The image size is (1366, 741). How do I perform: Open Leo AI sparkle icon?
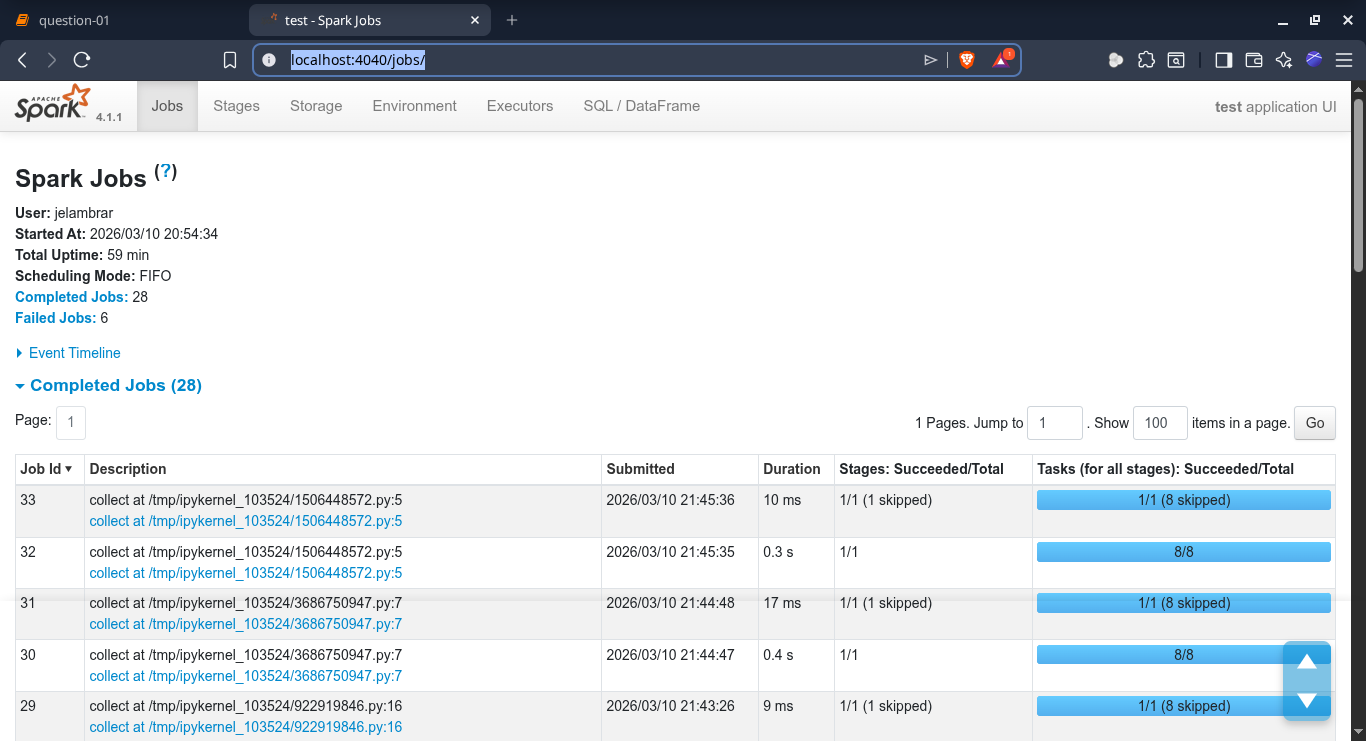[x=1284, y=60]
